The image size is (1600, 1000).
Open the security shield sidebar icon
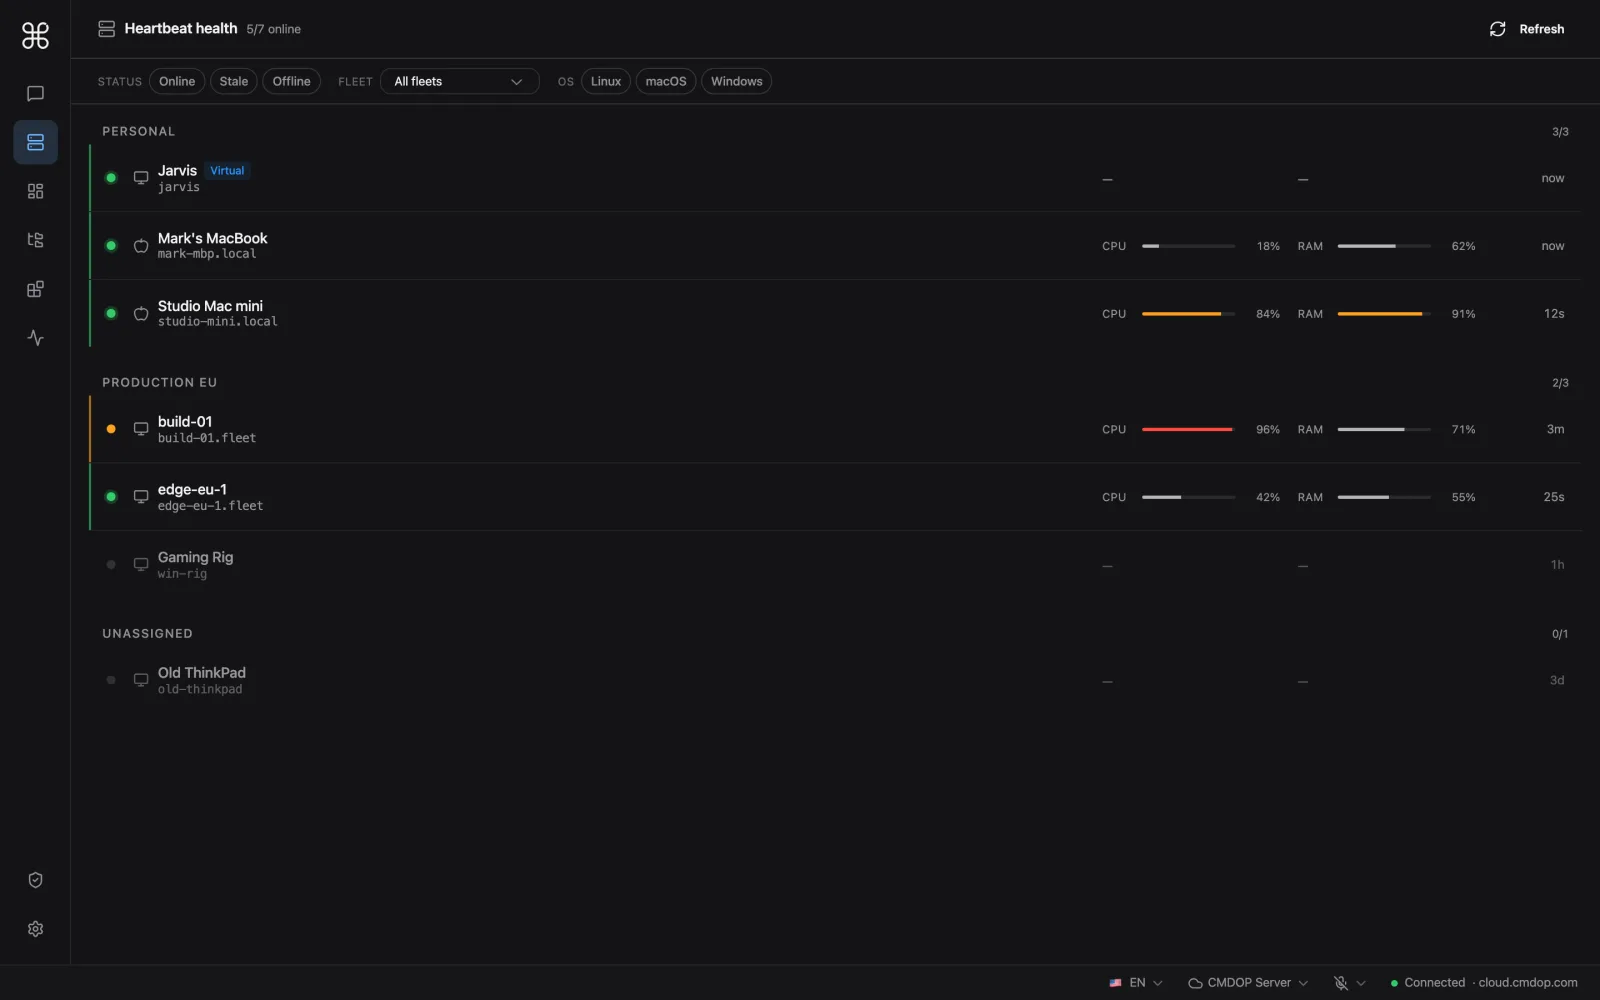[x=35, y=880]
